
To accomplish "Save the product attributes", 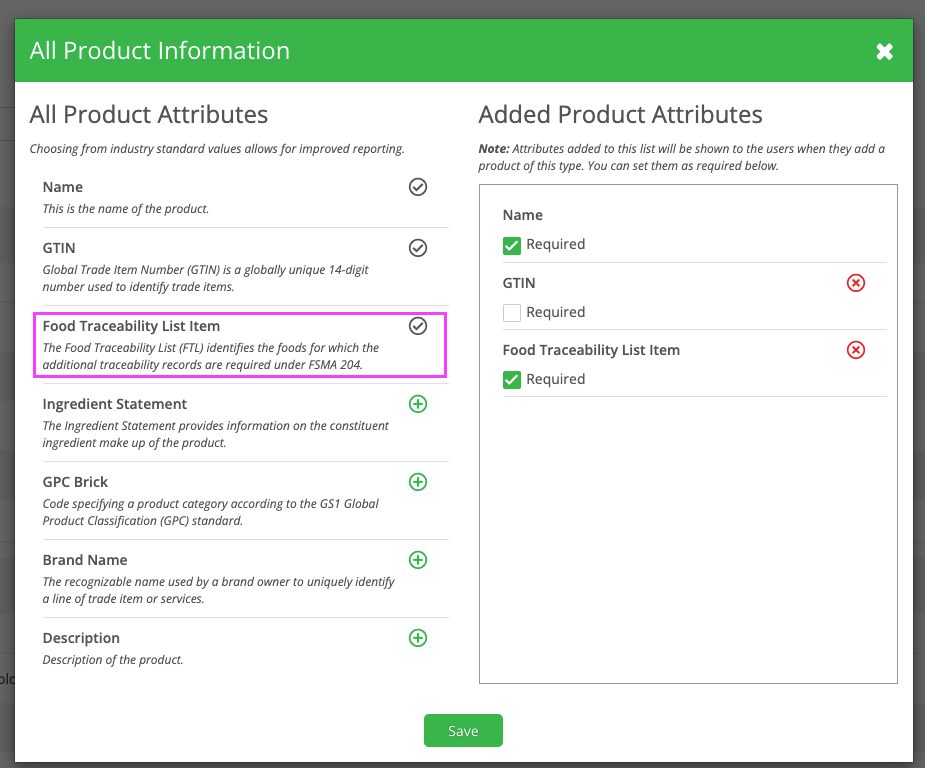I will 463,731.
